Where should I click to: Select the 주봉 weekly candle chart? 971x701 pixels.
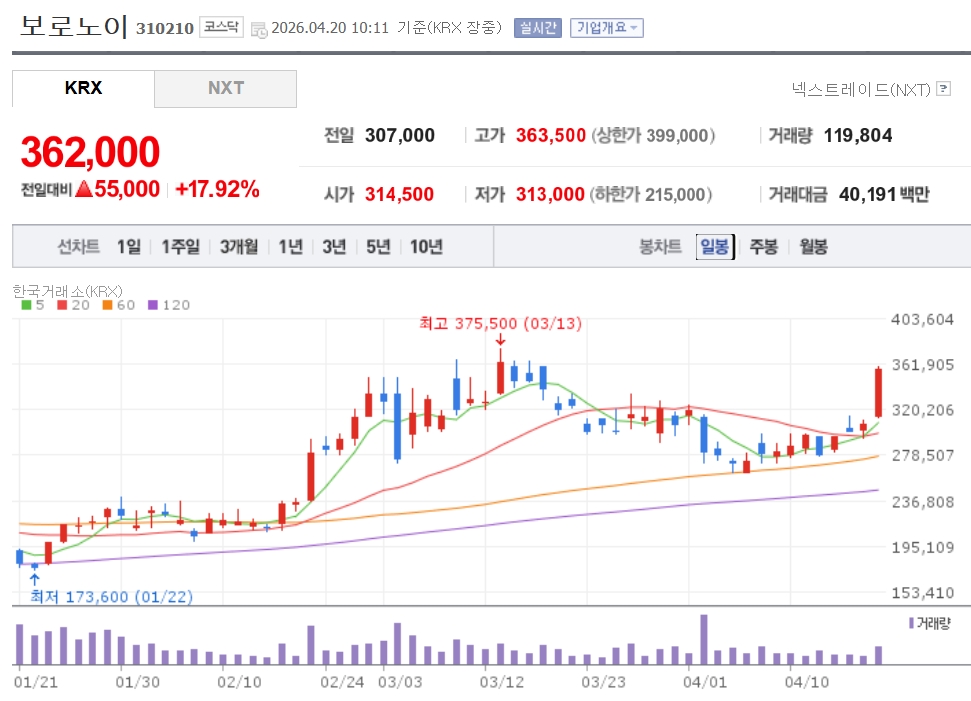pyautogui.click(x=763, y=247)
